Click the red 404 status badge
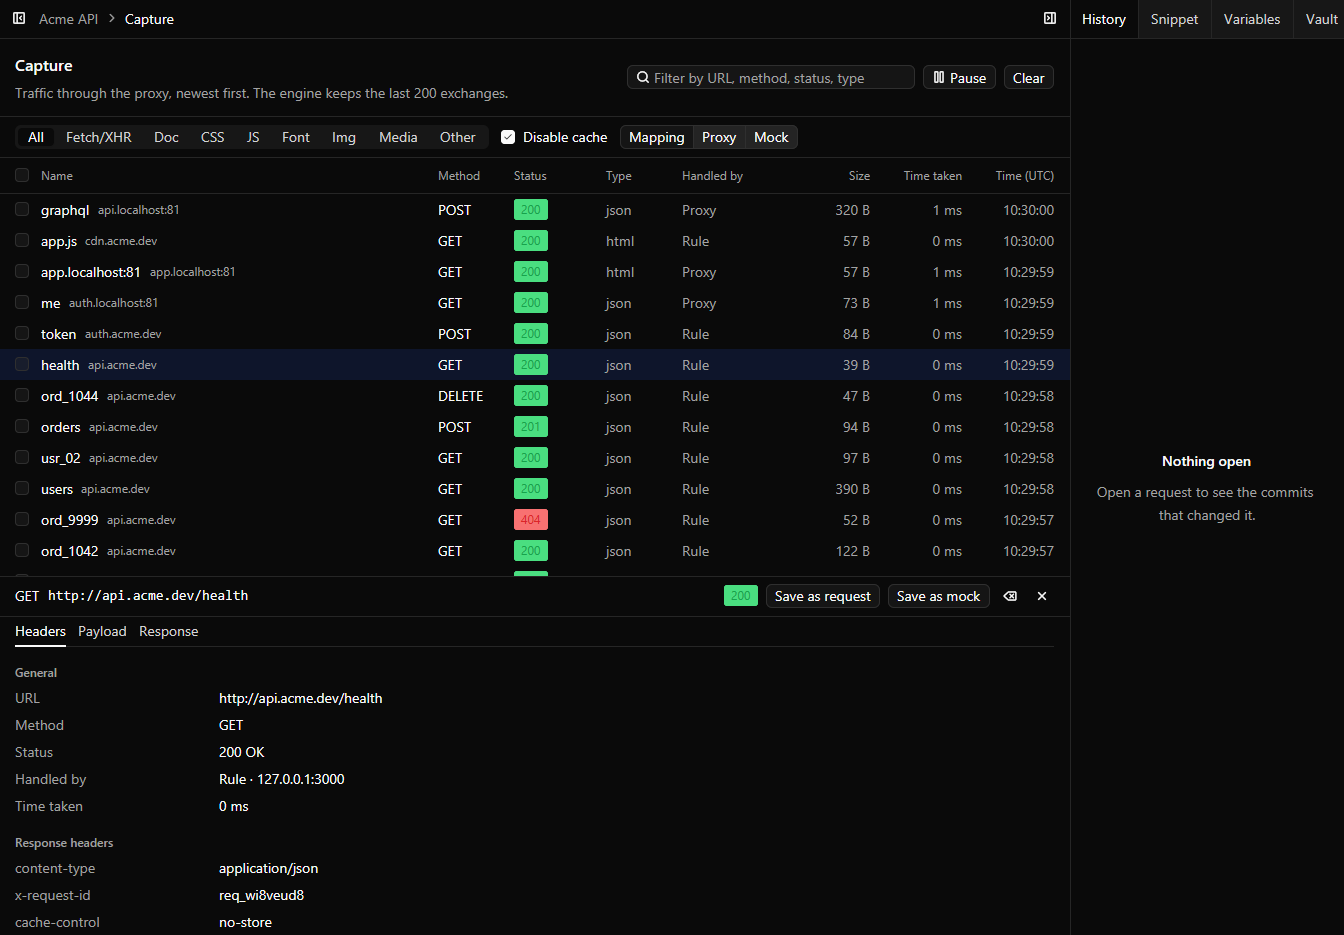 click(531, 520)
